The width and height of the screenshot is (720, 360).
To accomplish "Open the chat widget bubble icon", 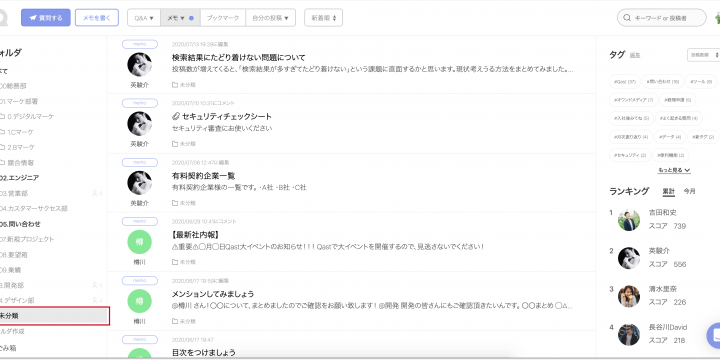I will [714, 336].
